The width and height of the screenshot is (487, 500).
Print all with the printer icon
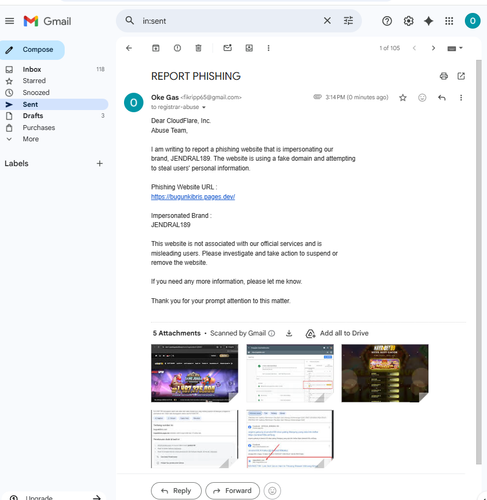(x=444, y=76)
